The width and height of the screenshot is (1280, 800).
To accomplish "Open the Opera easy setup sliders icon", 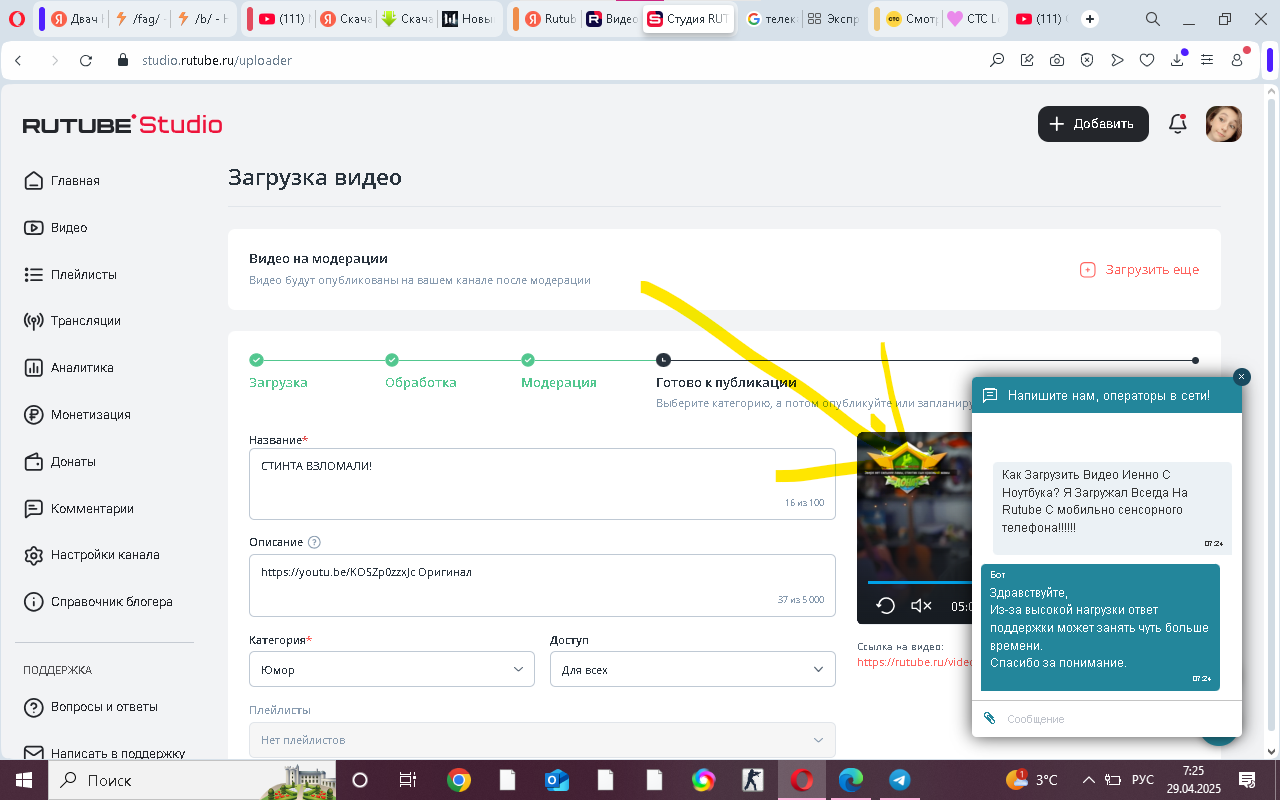I will 1208,60.
